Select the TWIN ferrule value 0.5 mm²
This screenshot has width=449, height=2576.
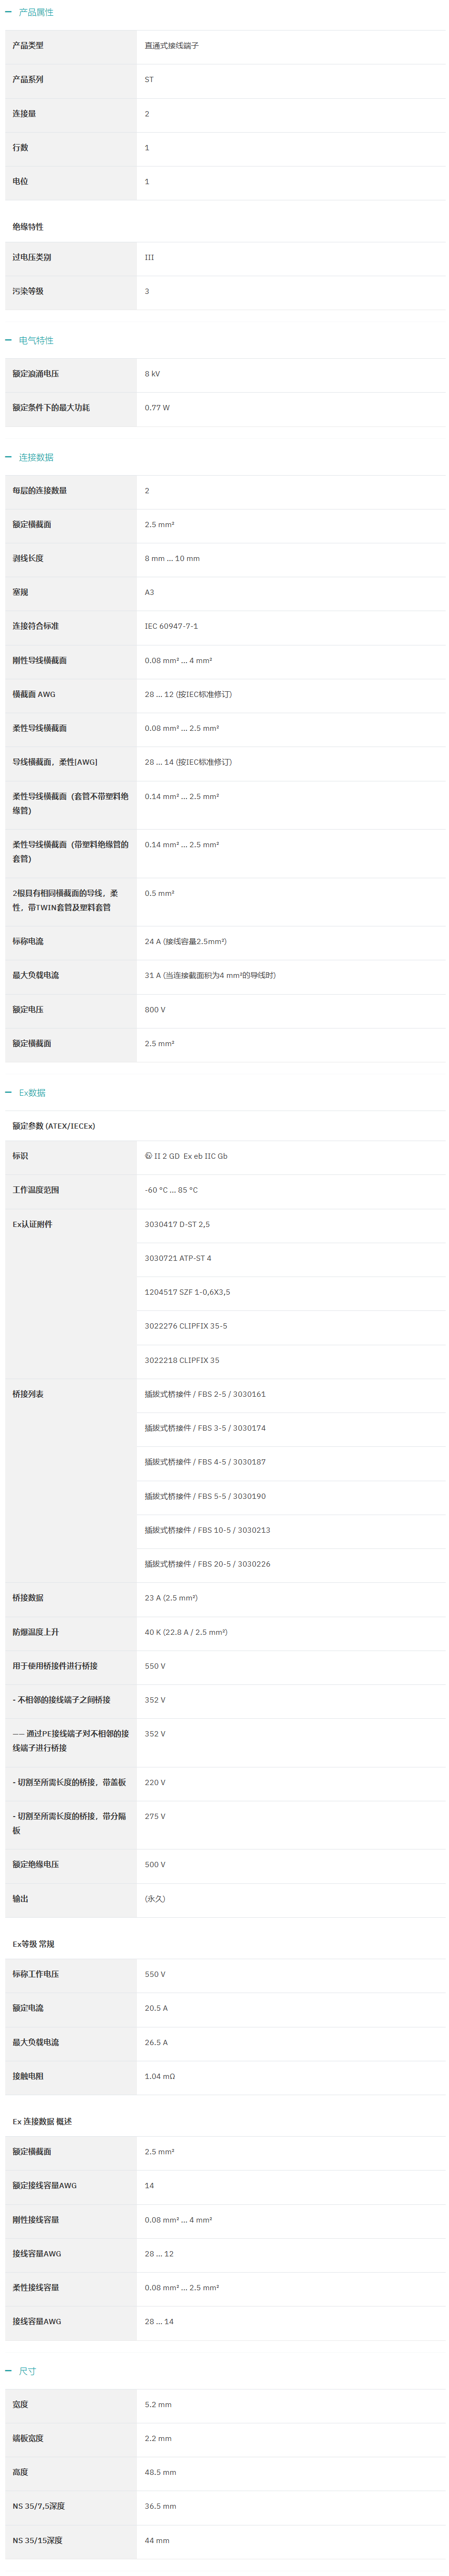click(159, 894)
